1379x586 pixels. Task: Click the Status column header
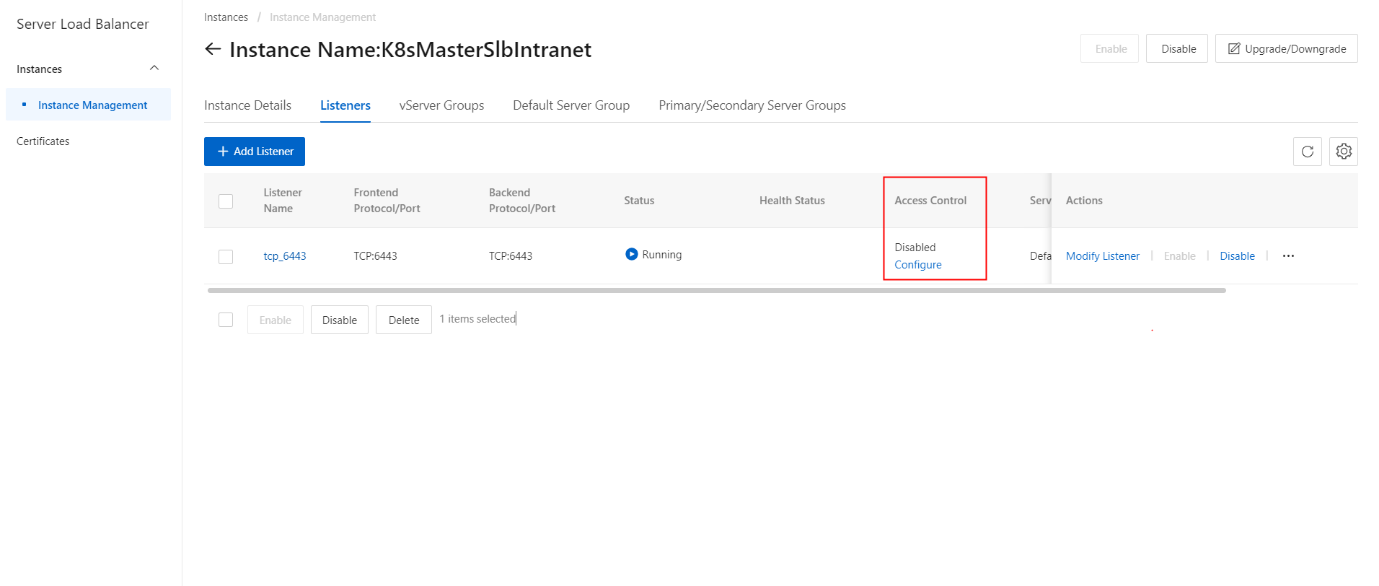pos(639,200)
